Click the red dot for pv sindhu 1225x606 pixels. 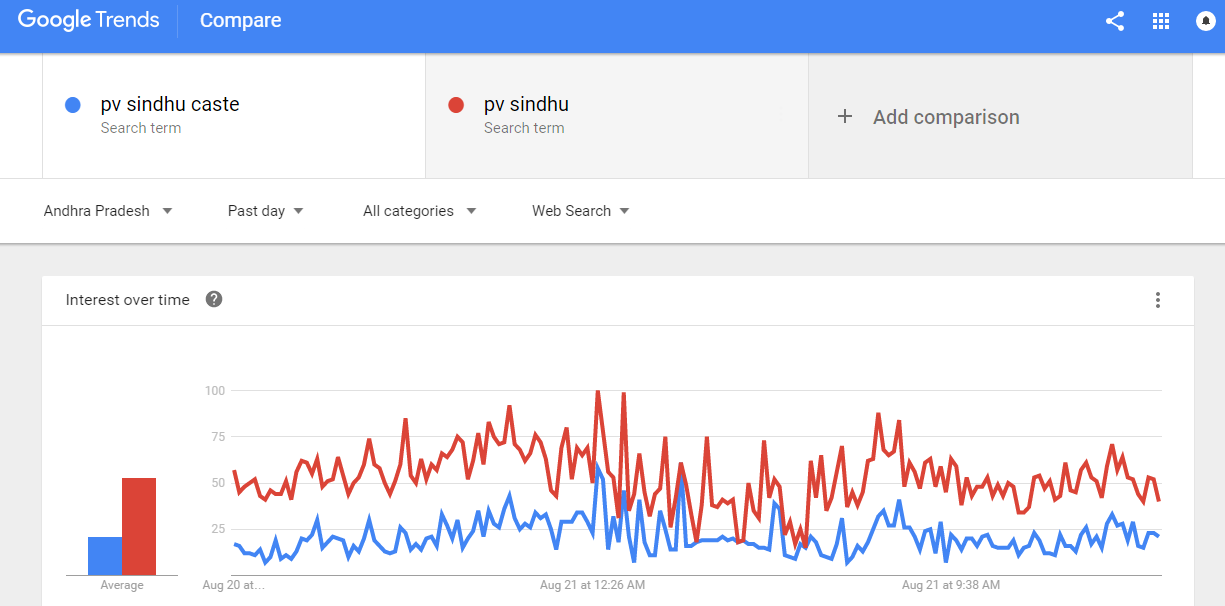pos(456,105)
